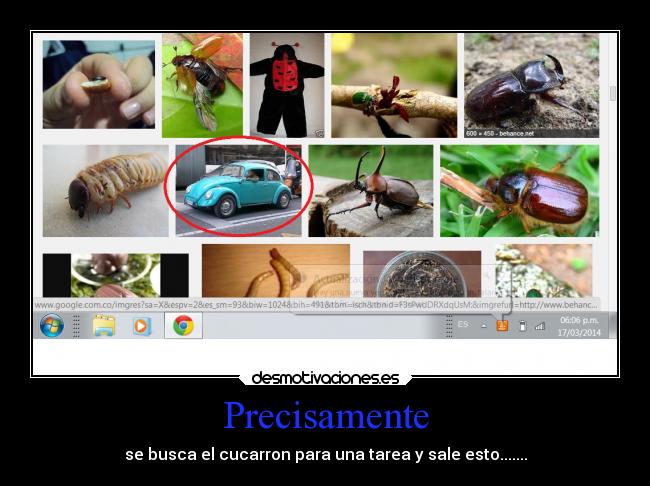Open ladybug costume thumbnail
650x486 pixels.
[x=287, y=85]
